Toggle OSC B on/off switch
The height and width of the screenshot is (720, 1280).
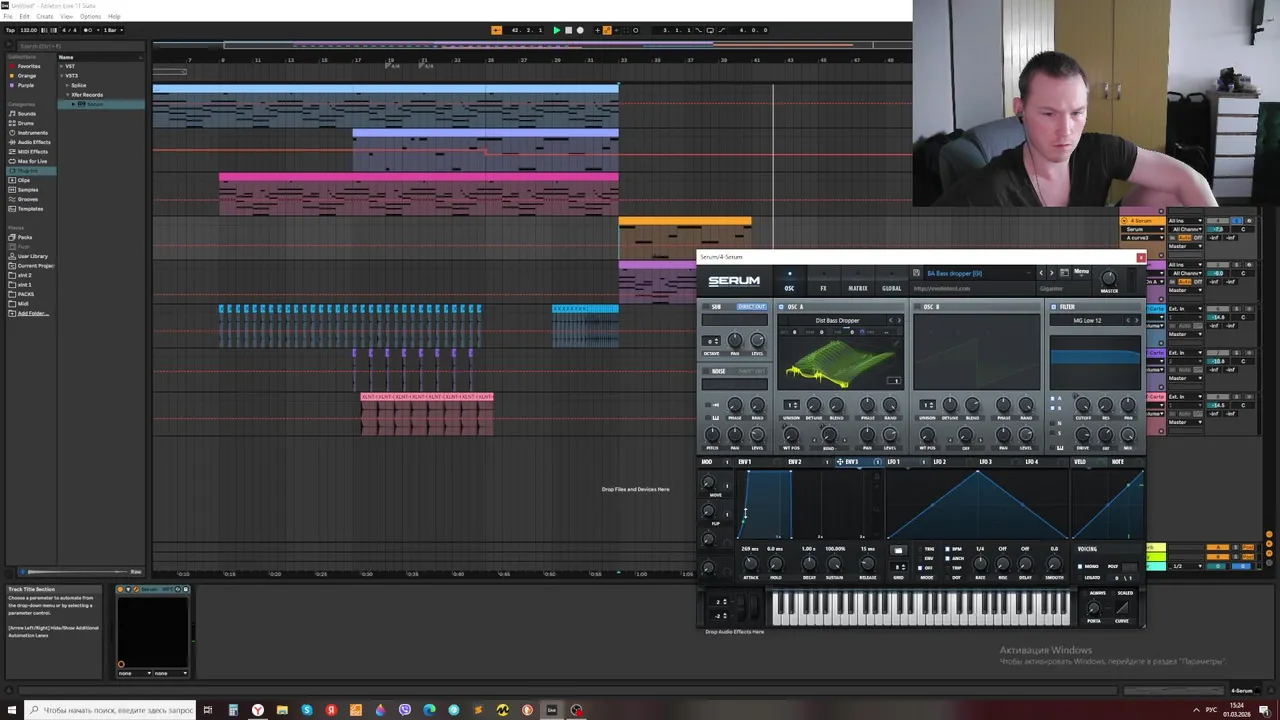point(918,307)
